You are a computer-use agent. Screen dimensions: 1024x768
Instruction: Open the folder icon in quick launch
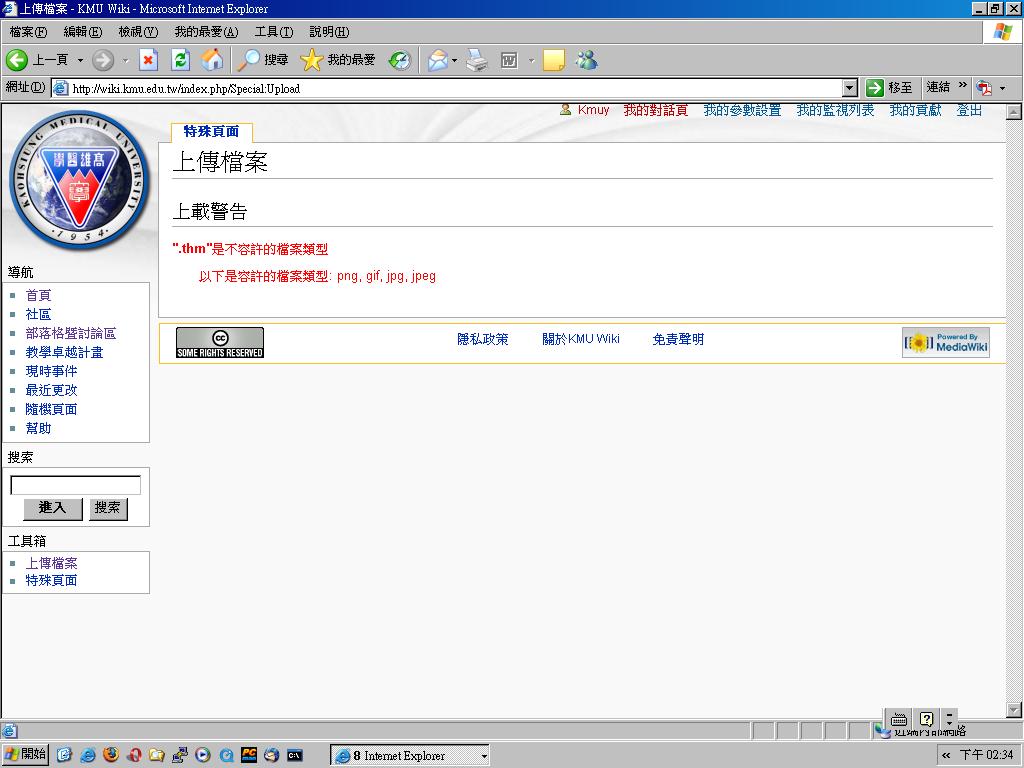click(157, 755)
